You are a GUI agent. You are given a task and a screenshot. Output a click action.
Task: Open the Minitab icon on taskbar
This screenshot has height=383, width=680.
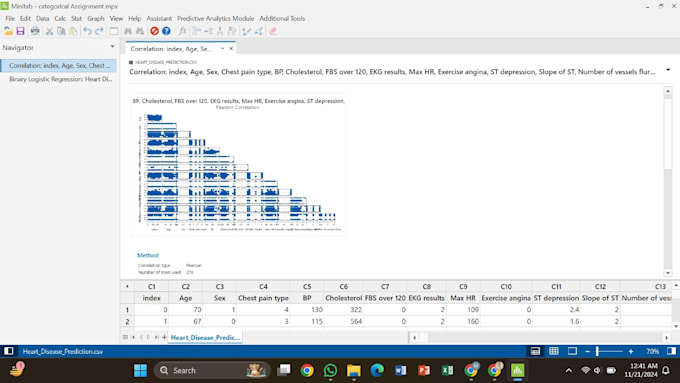pos(517,370)
